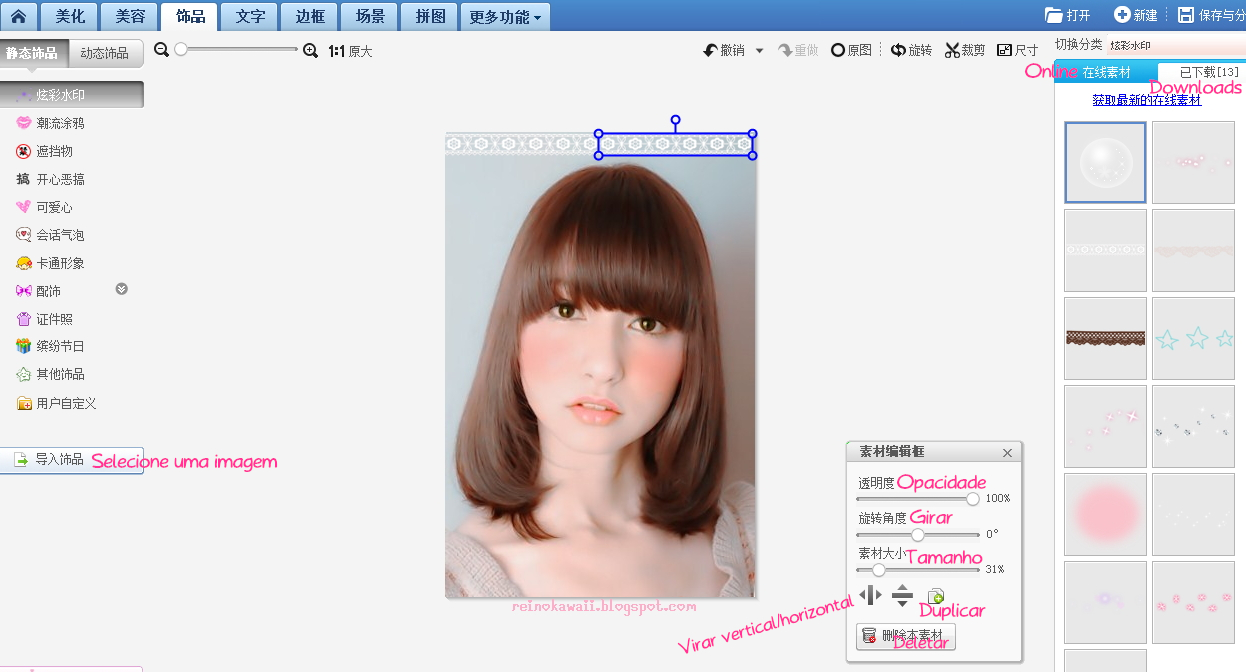The image size is (1246, 672).
Task: Click the 原图 original image button
Action: coord(851,50)
